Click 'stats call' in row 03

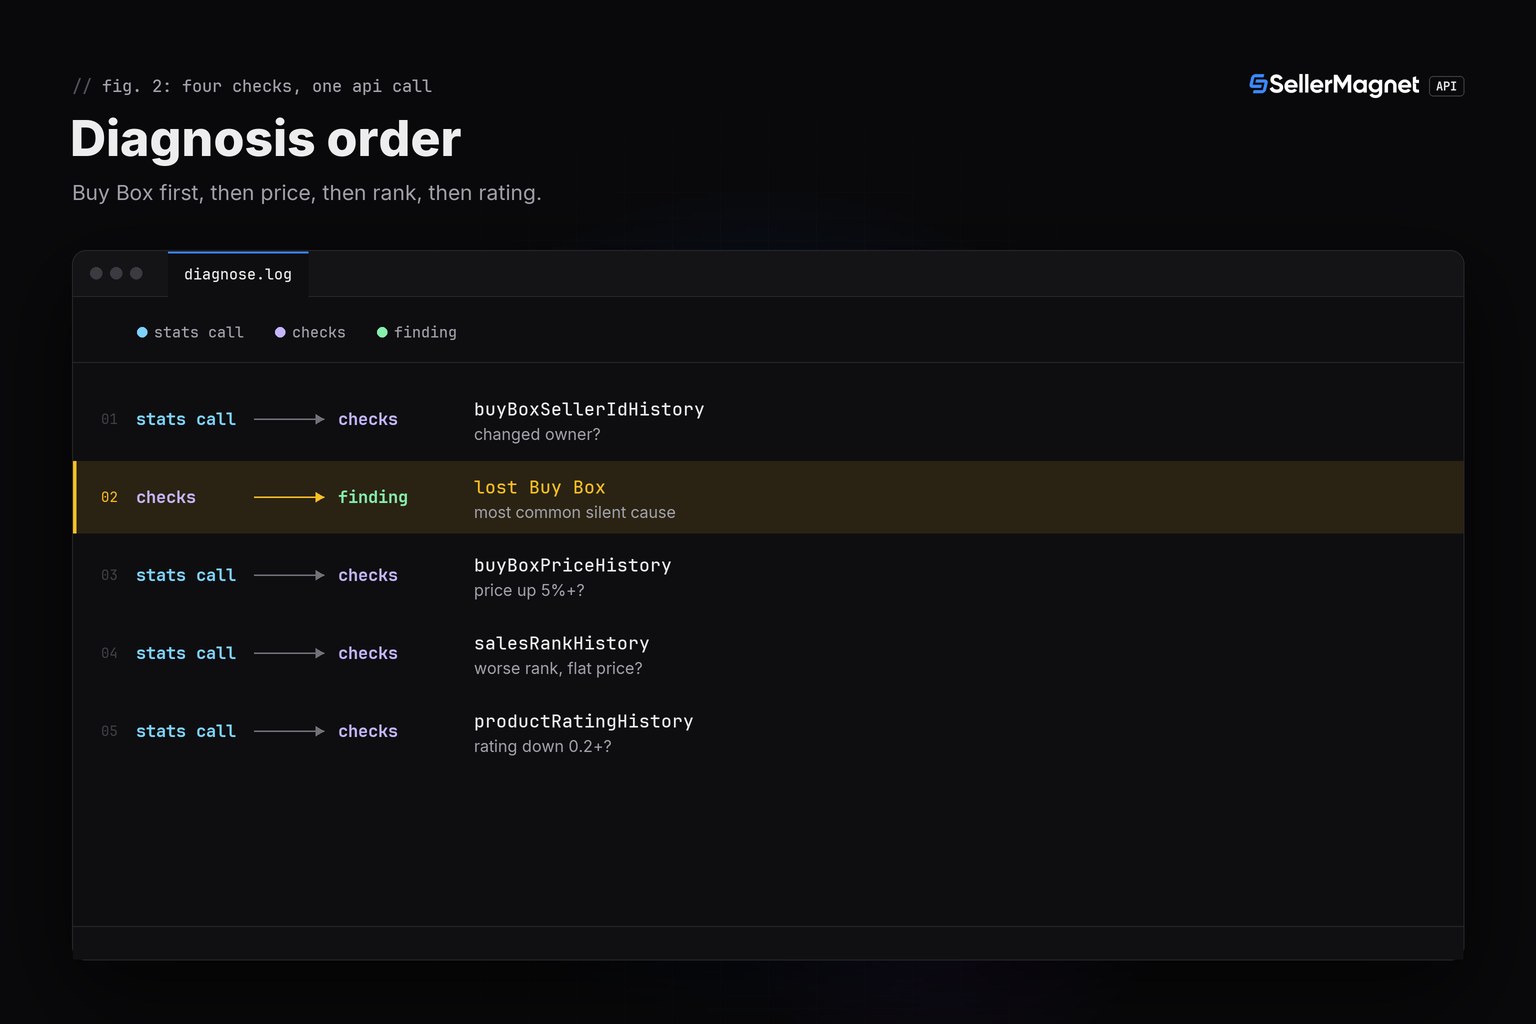point(186,575)
